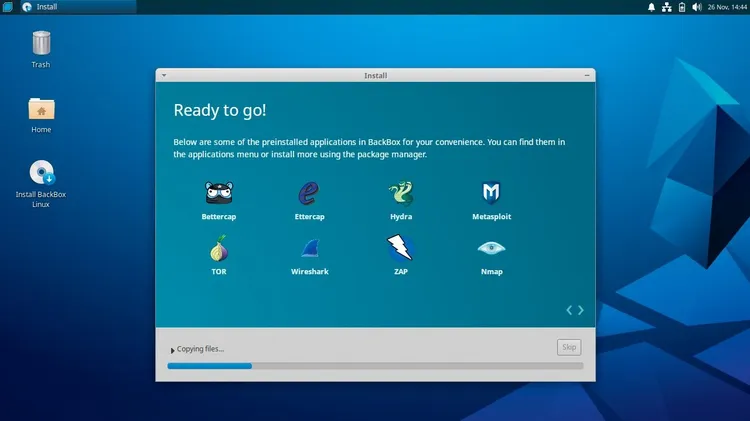Click the installation progress bar
750x421 pixels.
click(x=375, y=366)
